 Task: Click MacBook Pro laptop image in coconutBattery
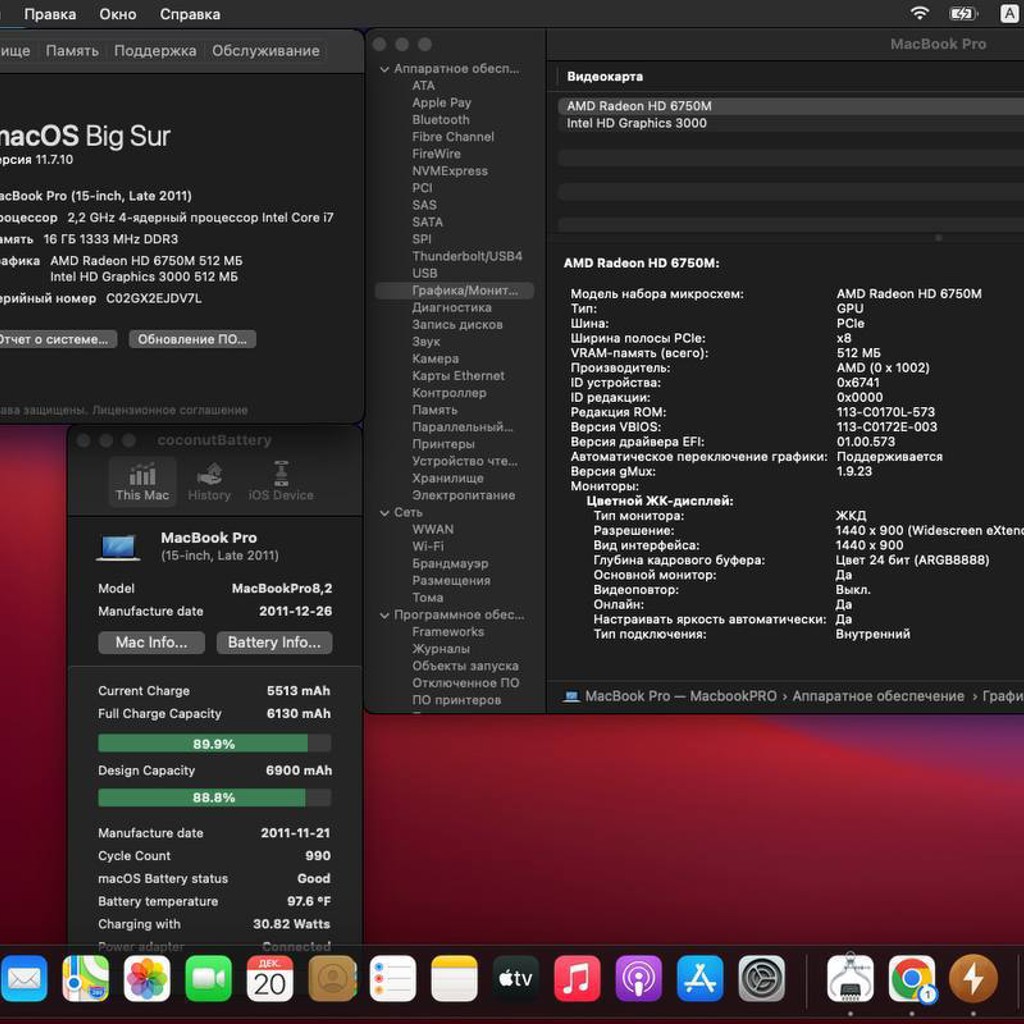pos(118,547)
